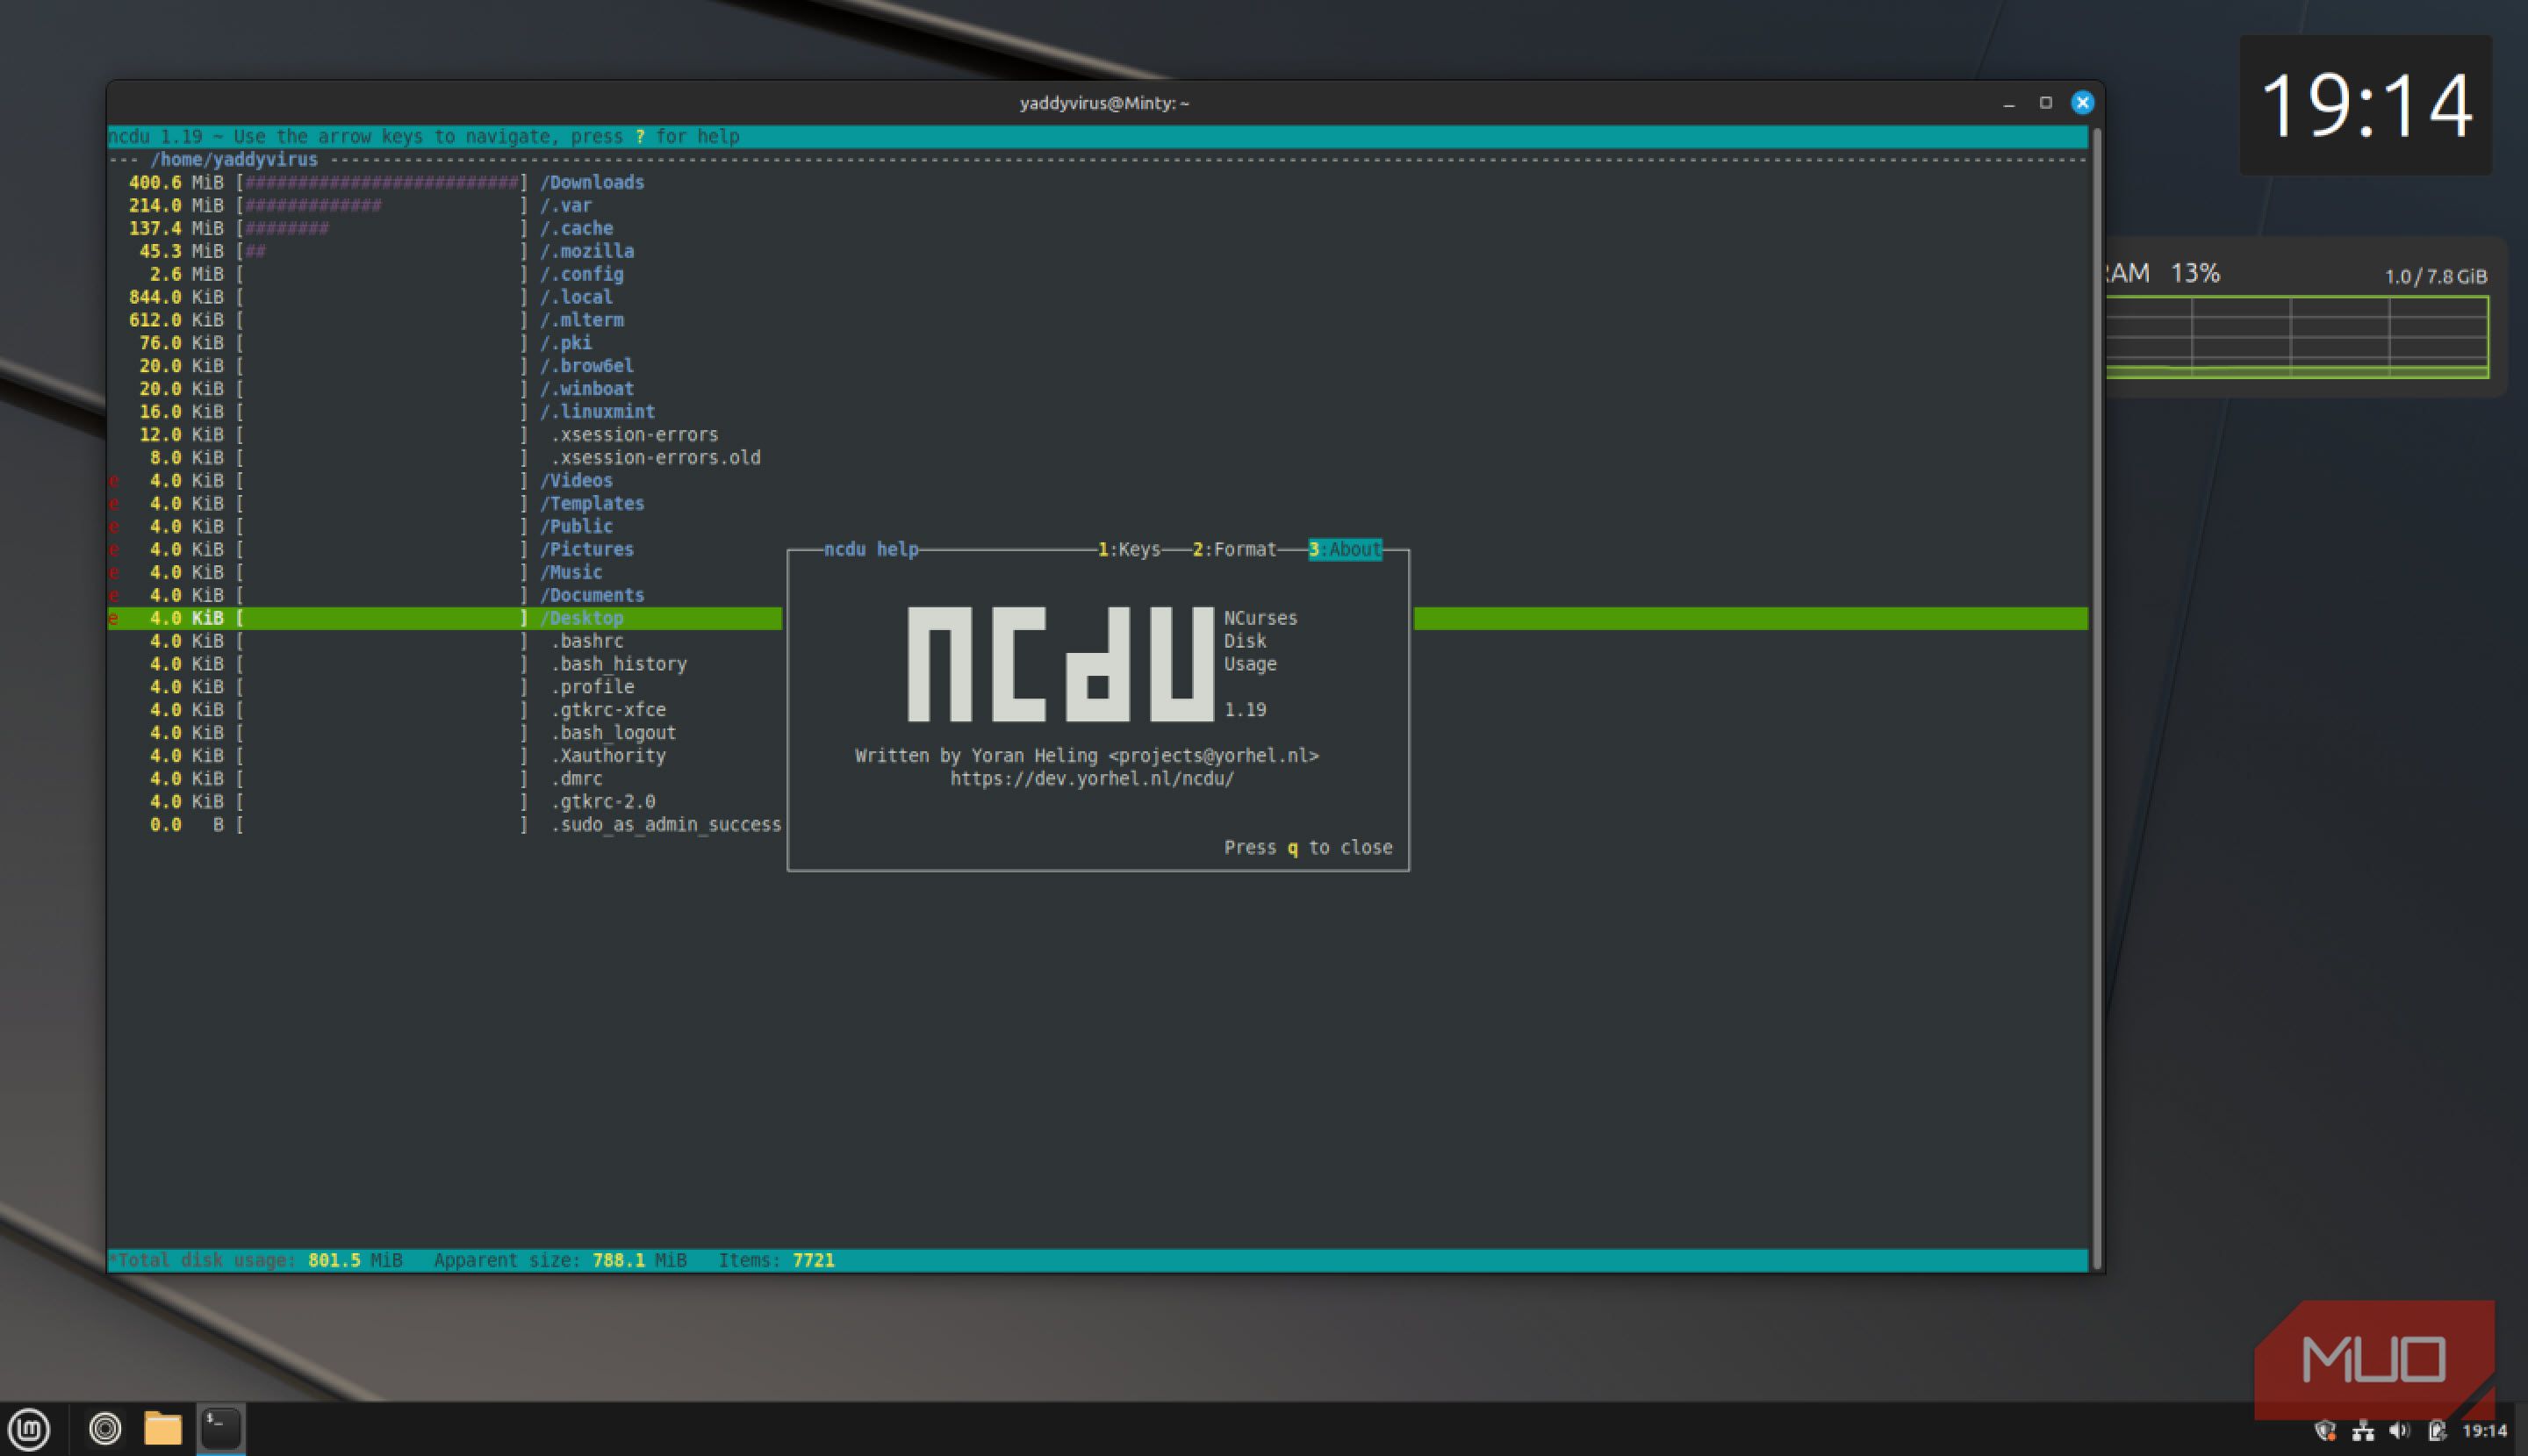Screen dimensions: 2528x1456
Task: Launch the spiral browser icon in taskbar
Action: [105, 1429]
